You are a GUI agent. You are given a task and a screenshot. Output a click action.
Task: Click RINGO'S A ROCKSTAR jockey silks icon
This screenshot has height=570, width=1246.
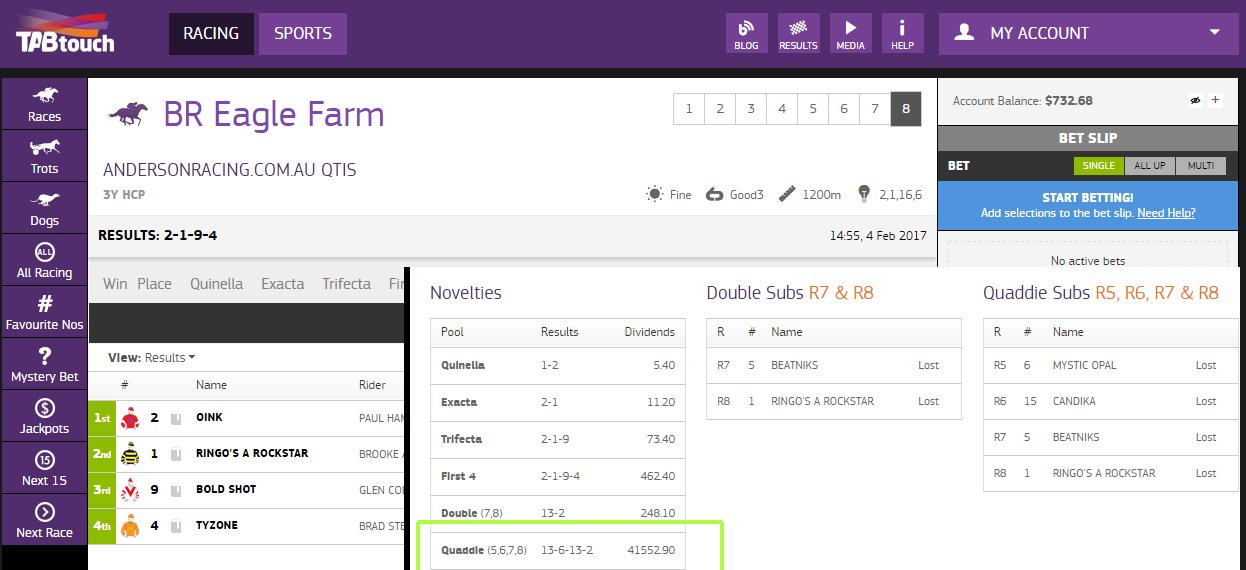(128, 453)
